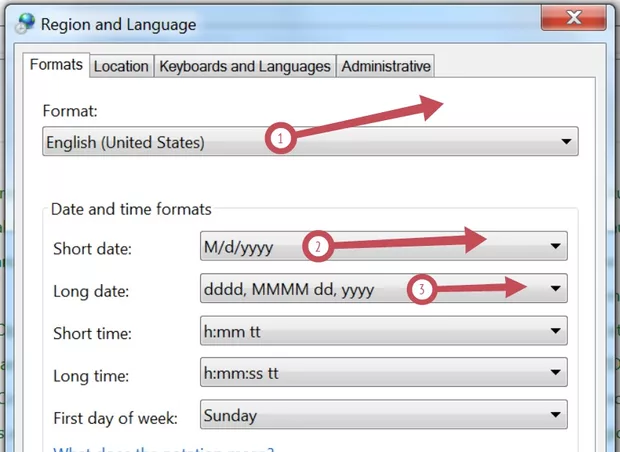This screenshot has width=620, height=452.
Task: Expand the Long time h:mm:ss tt dropdown
Action: coord(555,373)
